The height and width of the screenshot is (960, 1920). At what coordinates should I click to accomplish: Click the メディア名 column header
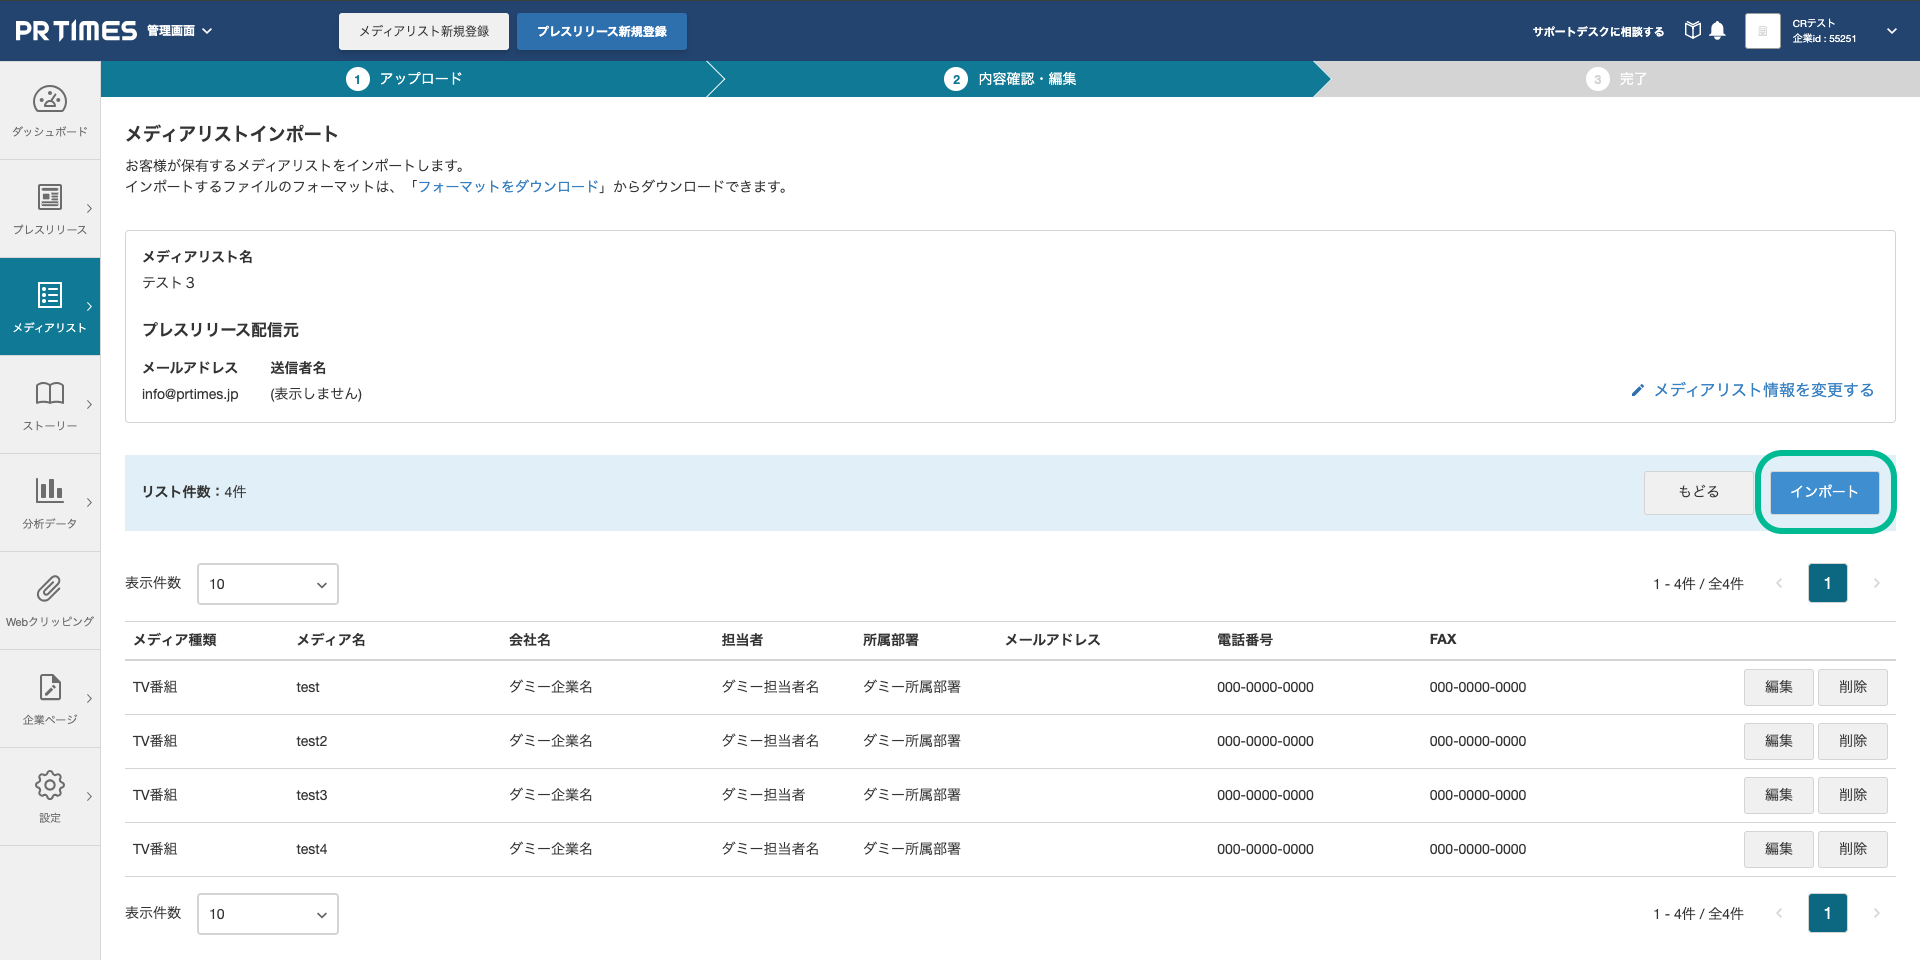331,640
